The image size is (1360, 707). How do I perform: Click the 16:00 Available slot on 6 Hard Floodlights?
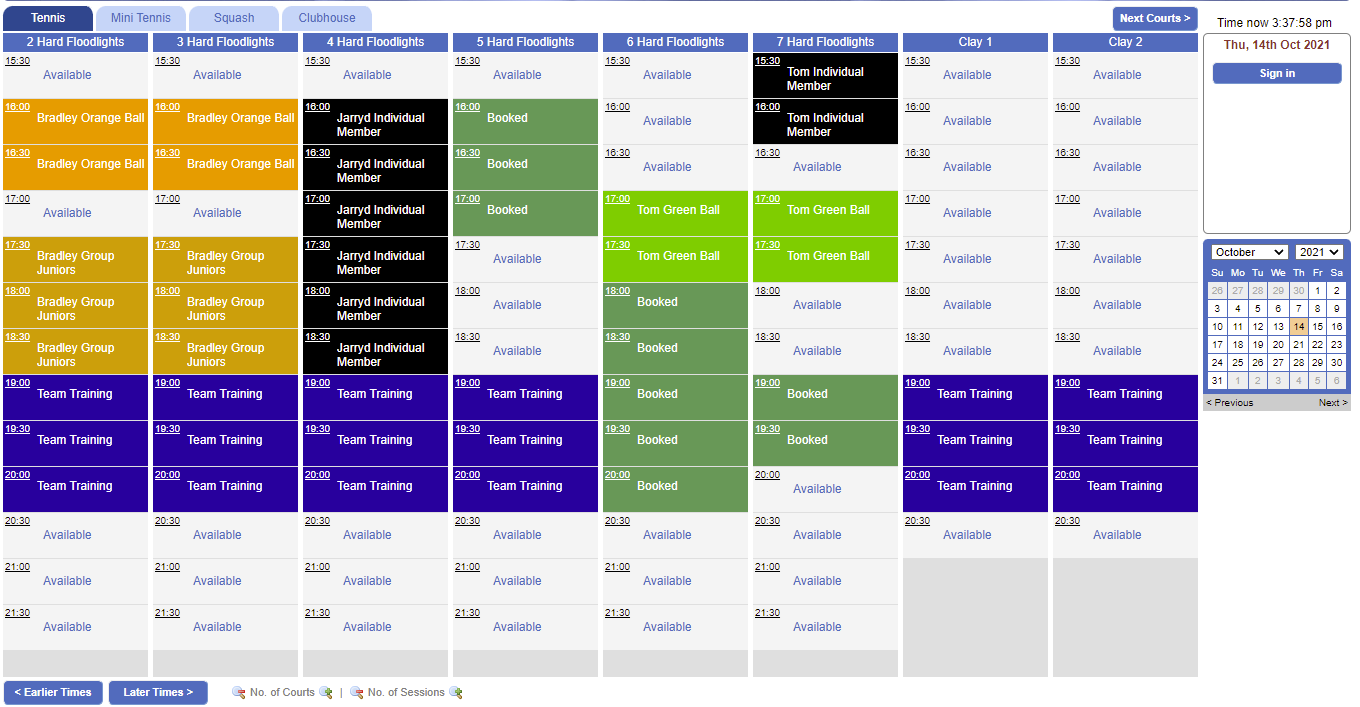click(x=667, y=121)
